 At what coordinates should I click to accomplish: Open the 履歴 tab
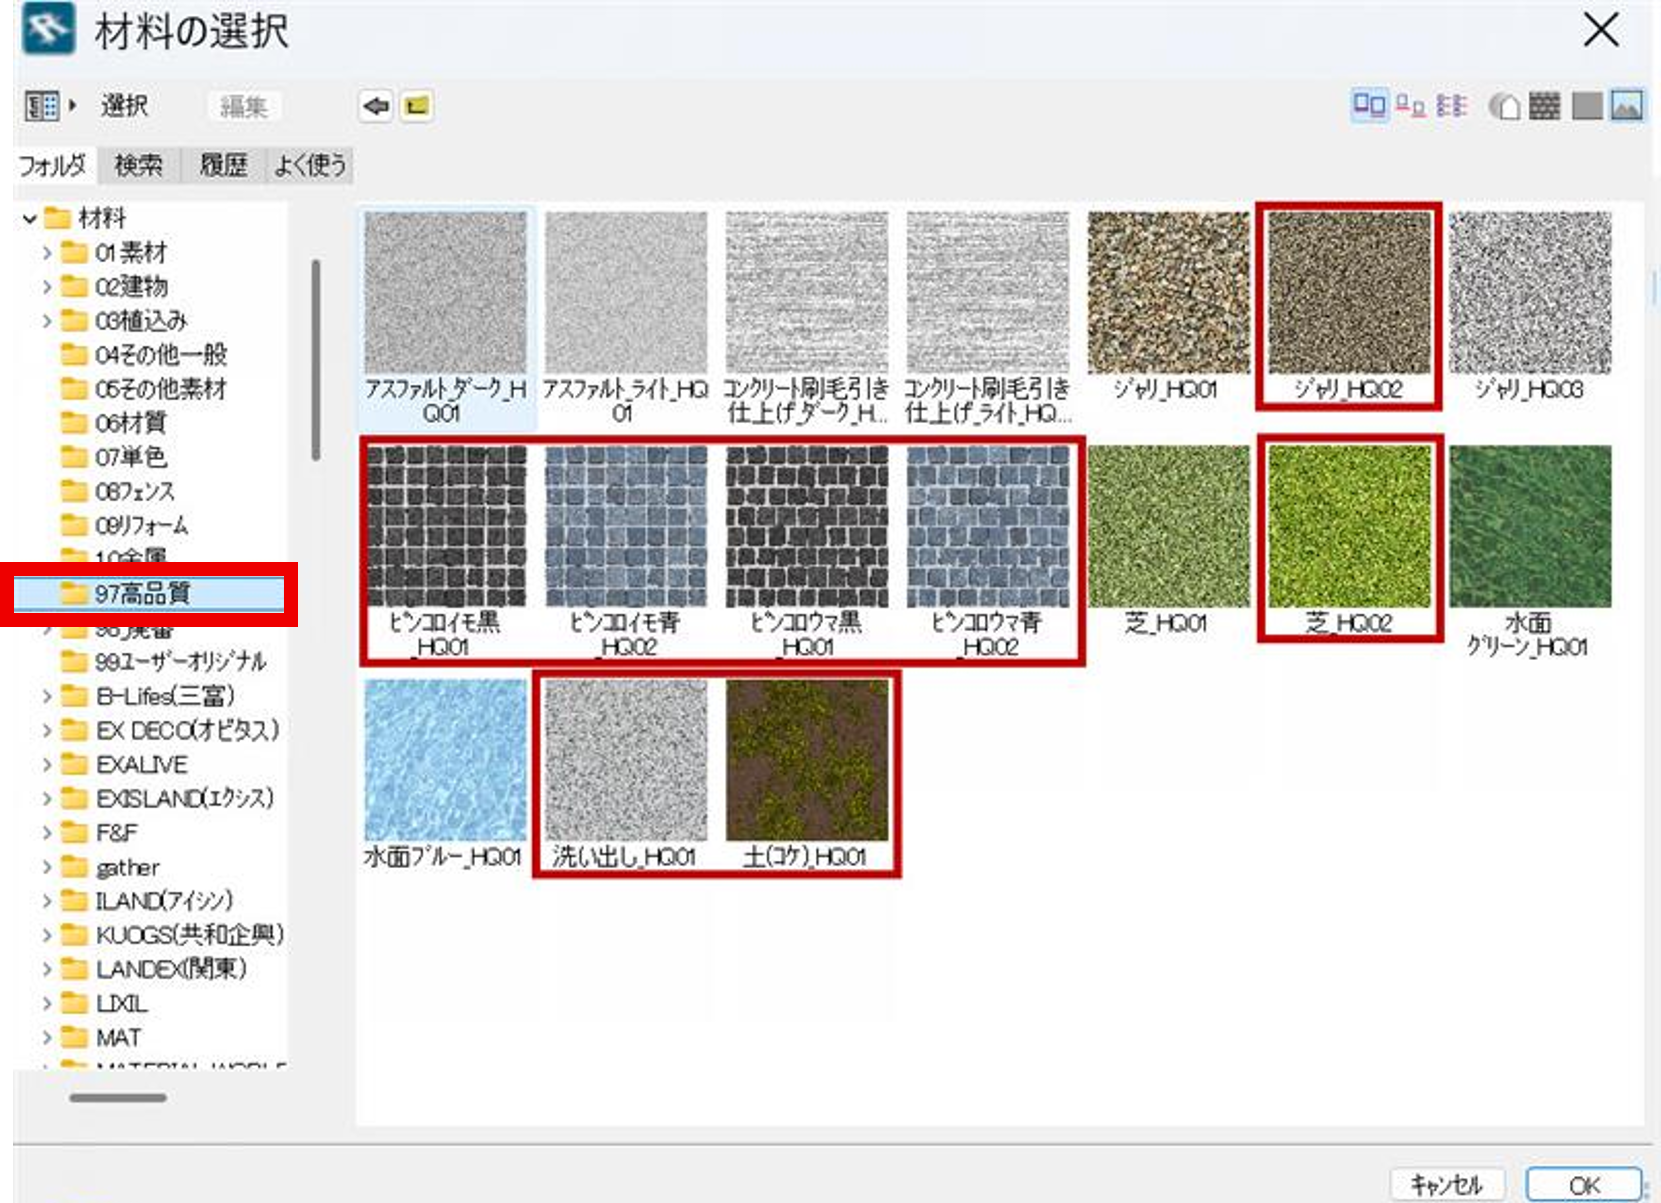[x=223, y=165]
